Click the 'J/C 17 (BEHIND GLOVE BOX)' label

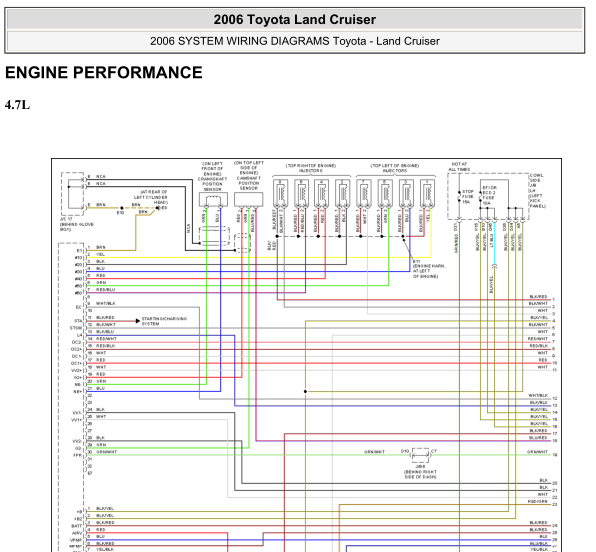click(76, 224)
